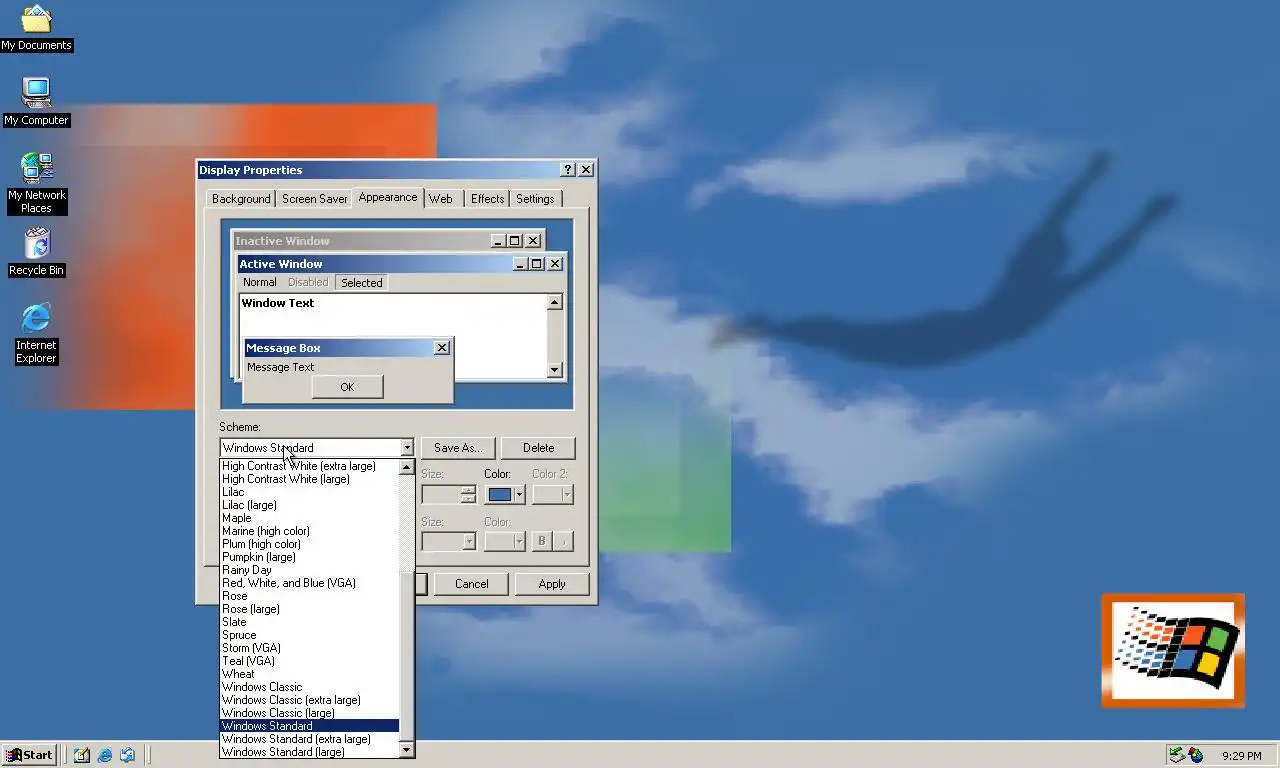This screenshot has height=768, width=1280.
Task: Choose Pumpkin (large) scheme
Action: coord(310,557)
